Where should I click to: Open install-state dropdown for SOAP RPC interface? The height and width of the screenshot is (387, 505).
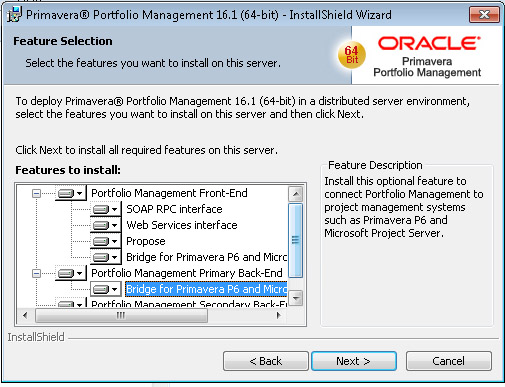pyautogui.click(x=105, y=209)
